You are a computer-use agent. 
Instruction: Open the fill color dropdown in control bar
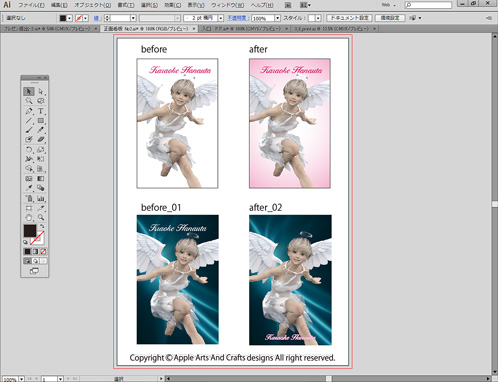click(x=70, y=18)
